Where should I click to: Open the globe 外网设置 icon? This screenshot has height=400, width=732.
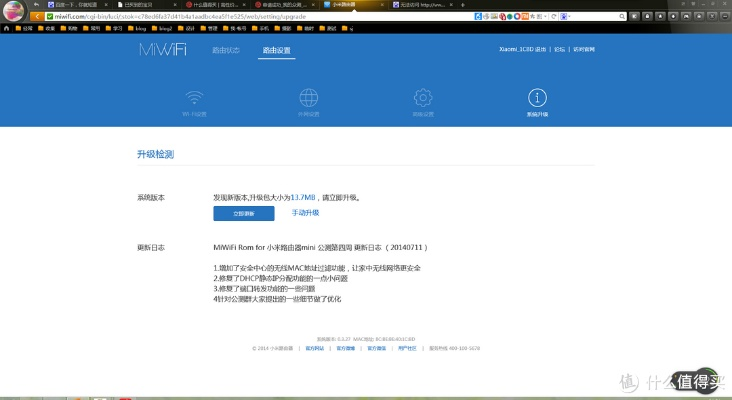pyautogui.click(x=309, y=103)
